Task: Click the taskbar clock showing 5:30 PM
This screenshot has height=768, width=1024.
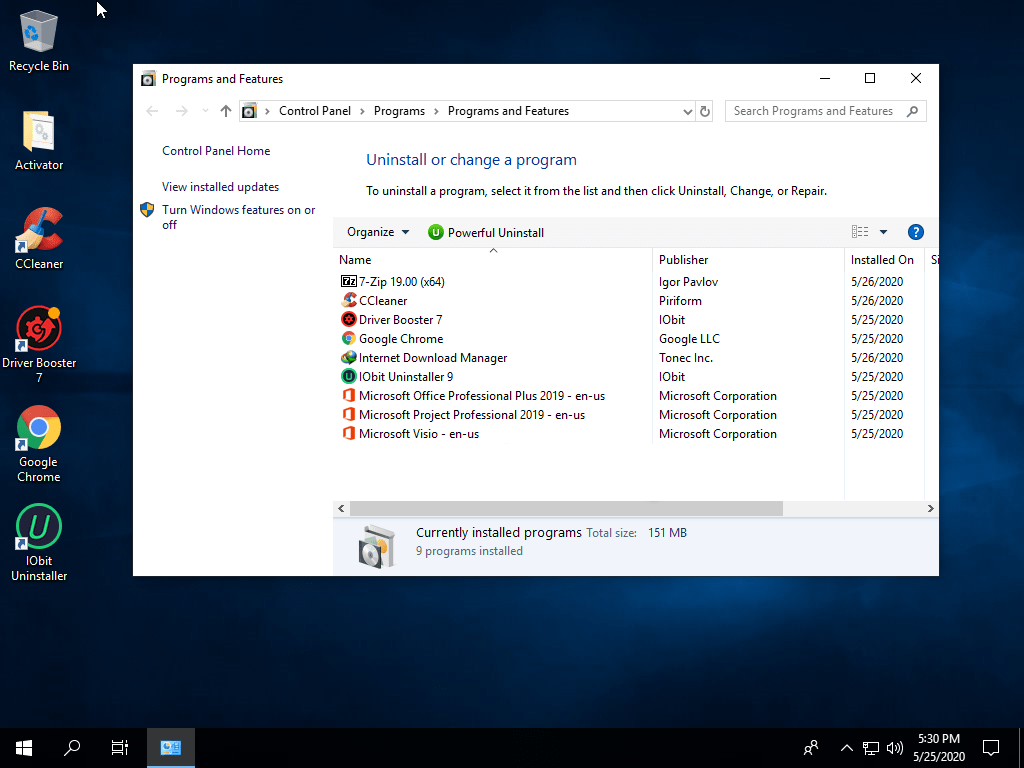Action: point(938,748)
